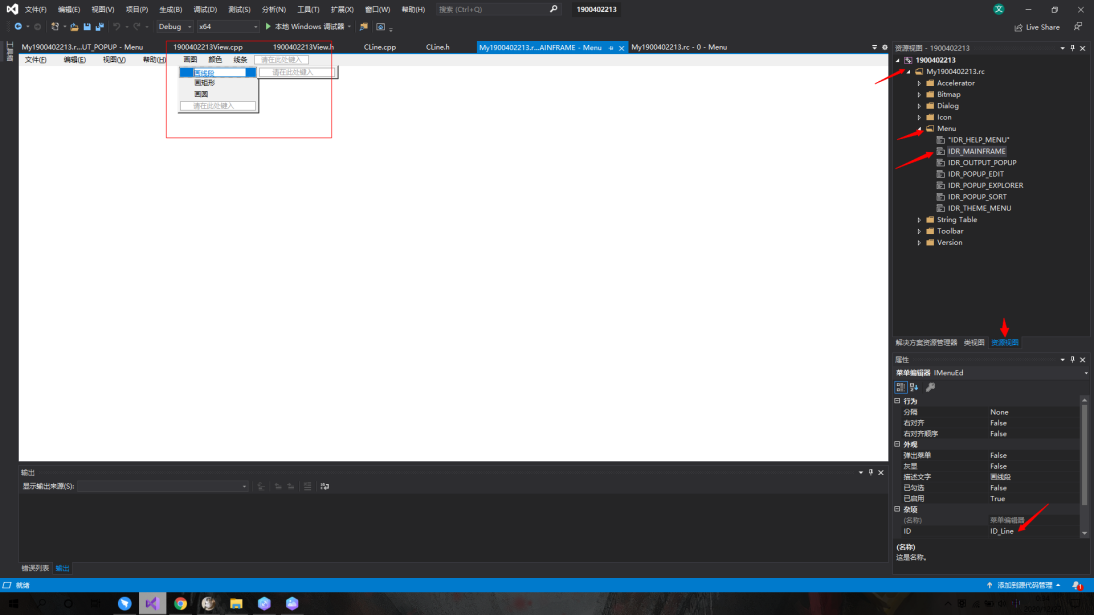Switch to the CLine.h tab

coord(437,47)
